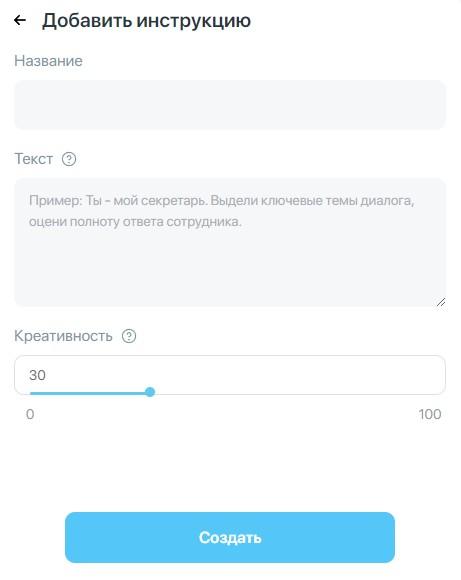
Task: Focus the Название input field
Action: pyautogui.click(x=230, y=105)
